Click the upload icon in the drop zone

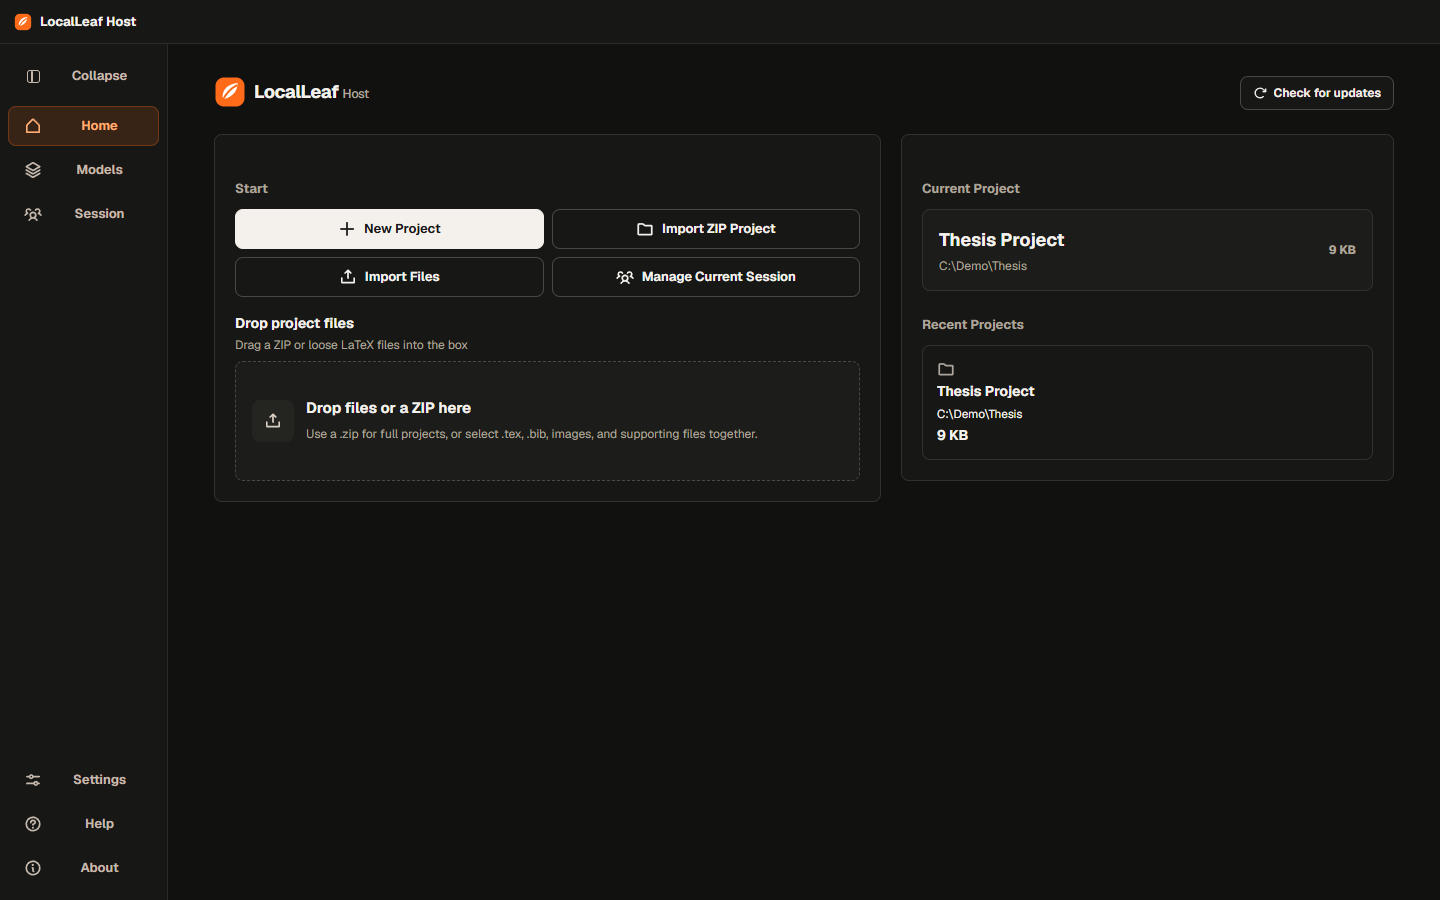(273, 421)
